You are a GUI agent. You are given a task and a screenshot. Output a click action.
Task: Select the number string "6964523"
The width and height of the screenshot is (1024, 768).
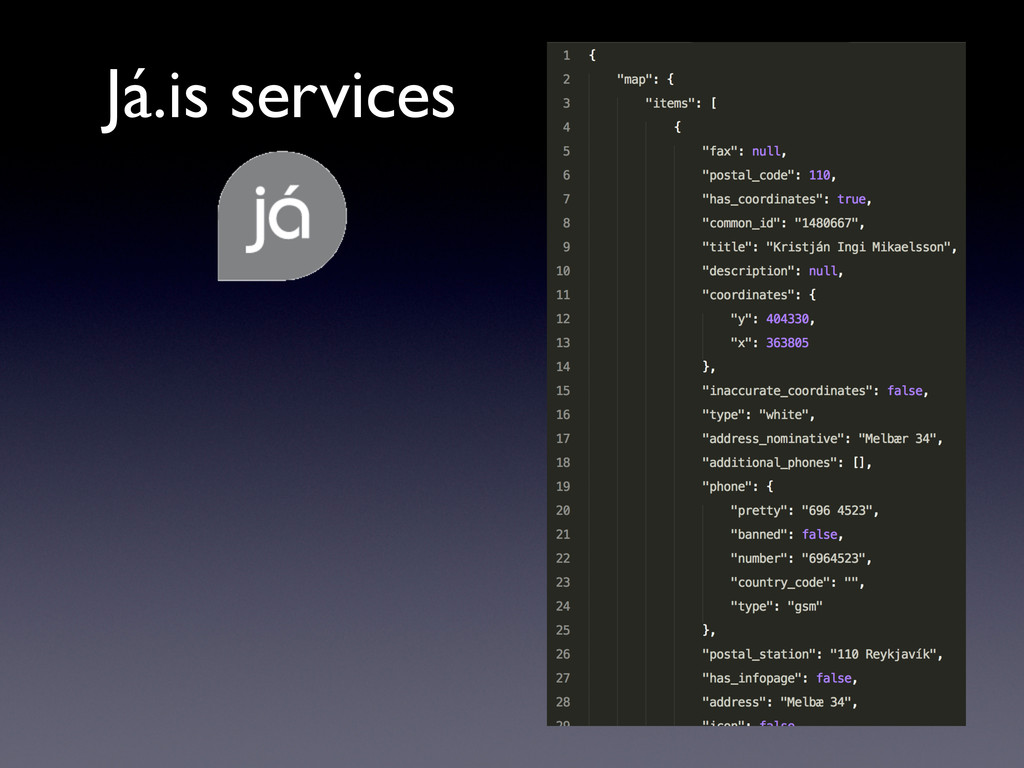click(x=833, y=558)
